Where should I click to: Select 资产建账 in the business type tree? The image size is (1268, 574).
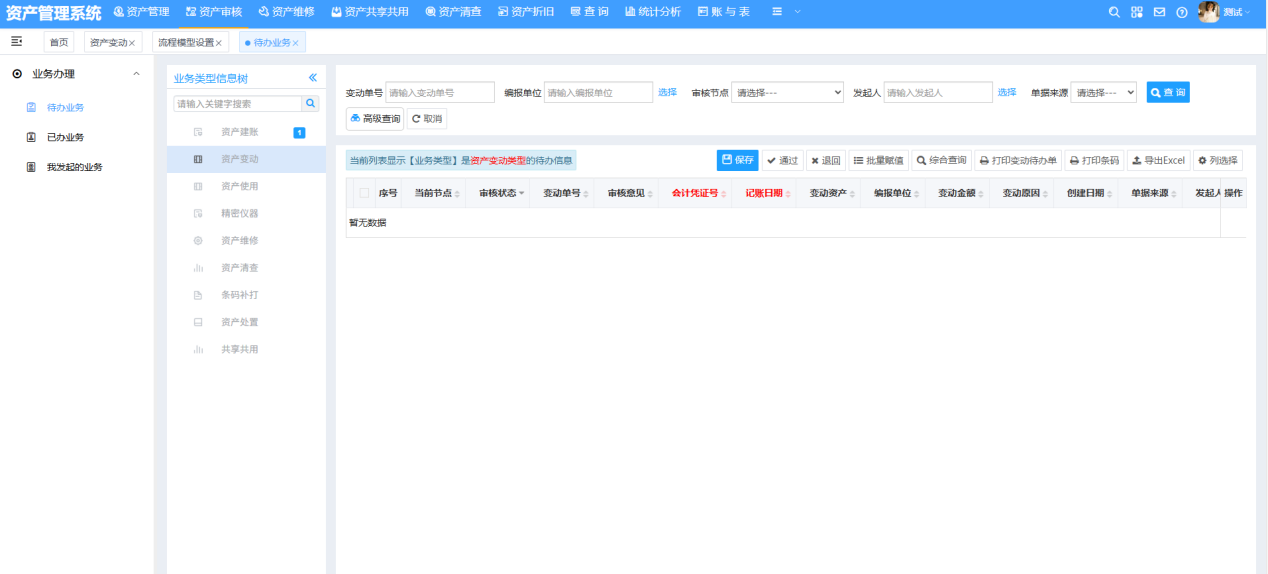[x=239, y=132]
